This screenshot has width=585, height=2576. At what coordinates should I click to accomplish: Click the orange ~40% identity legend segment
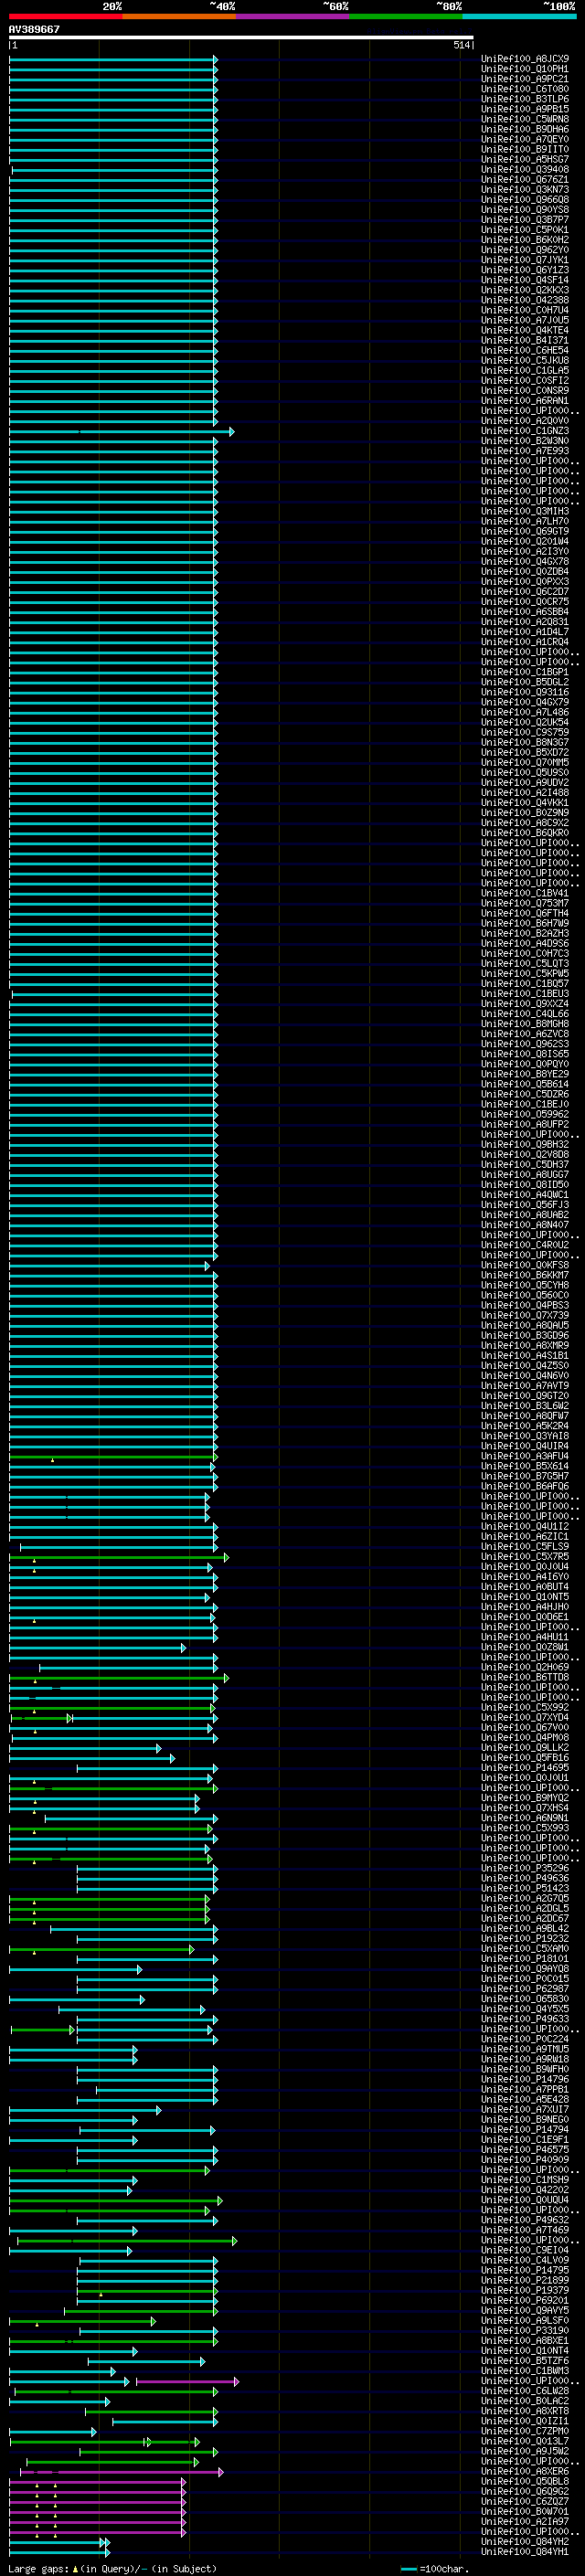(x=179, y=16)
